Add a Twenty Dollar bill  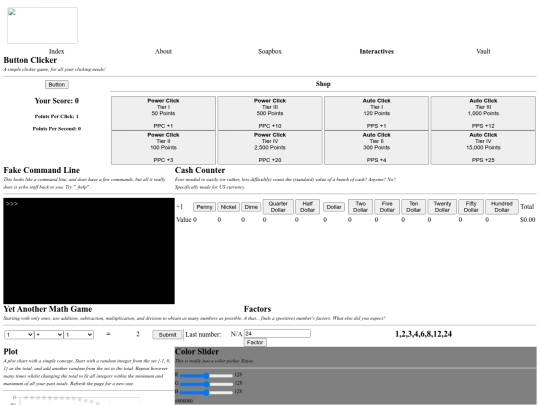tap(442, 207)
